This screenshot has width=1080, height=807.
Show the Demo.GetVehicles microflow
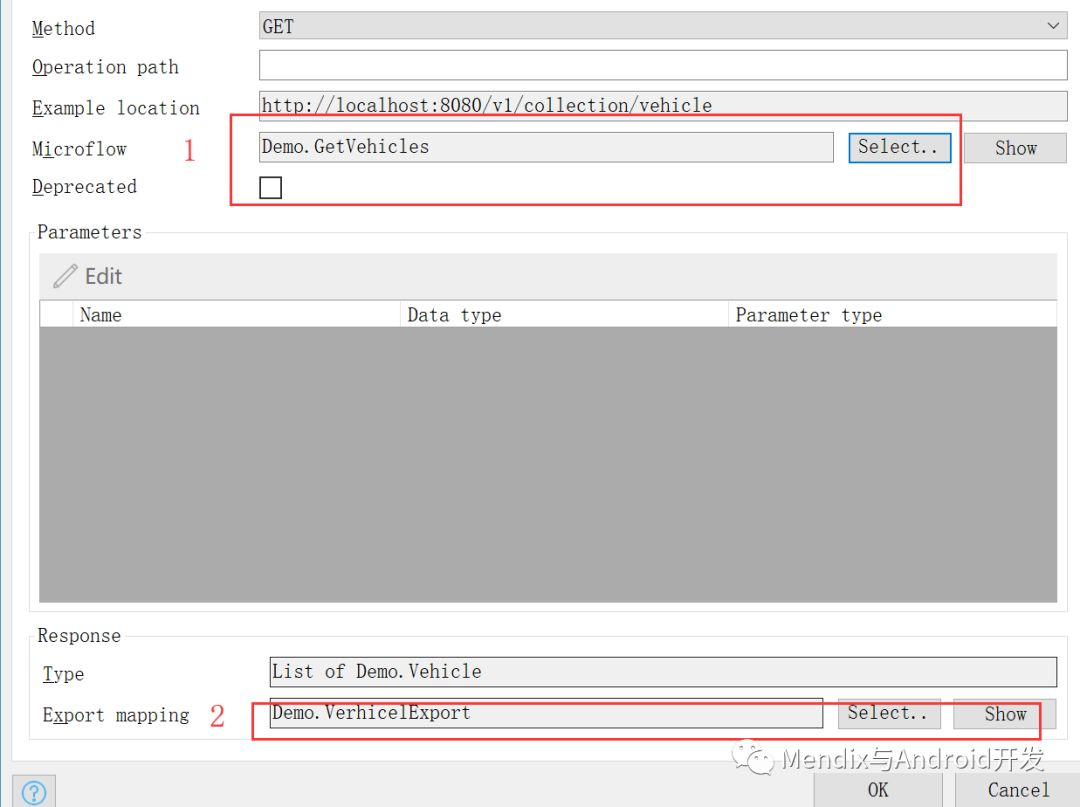(x=1014, y=147)
